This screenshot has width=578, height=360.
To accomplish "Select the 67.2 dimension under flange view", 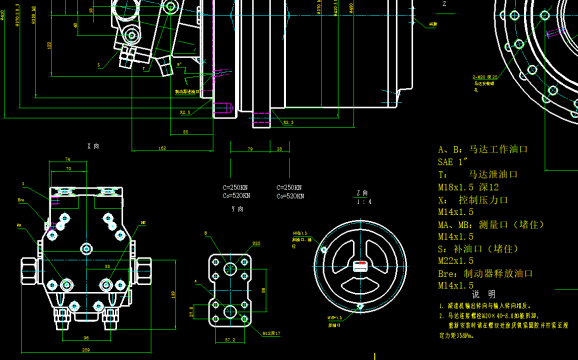I will click(x=230, y=340).
